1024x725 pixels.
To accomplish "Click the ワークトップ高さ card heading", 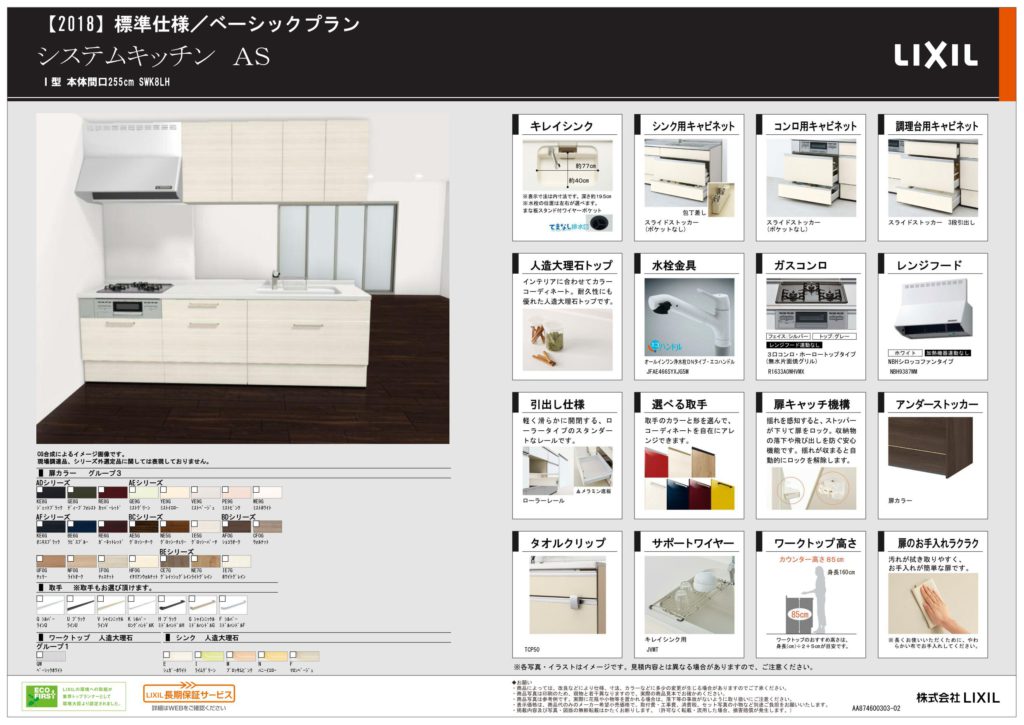I will pos(815,543).
